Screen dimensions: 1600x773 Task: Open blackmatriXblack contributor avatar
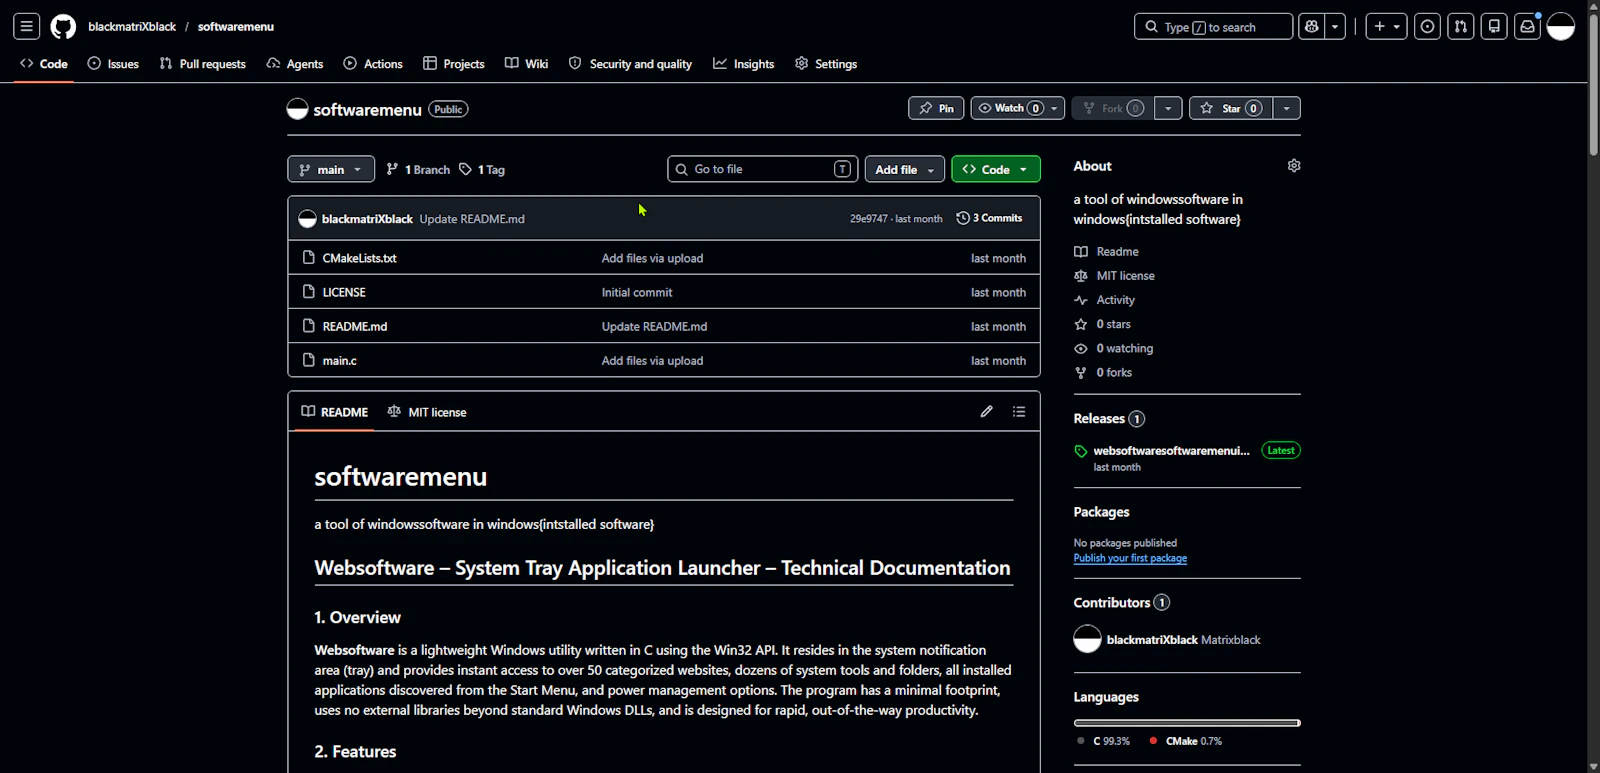coord(1087,639)
